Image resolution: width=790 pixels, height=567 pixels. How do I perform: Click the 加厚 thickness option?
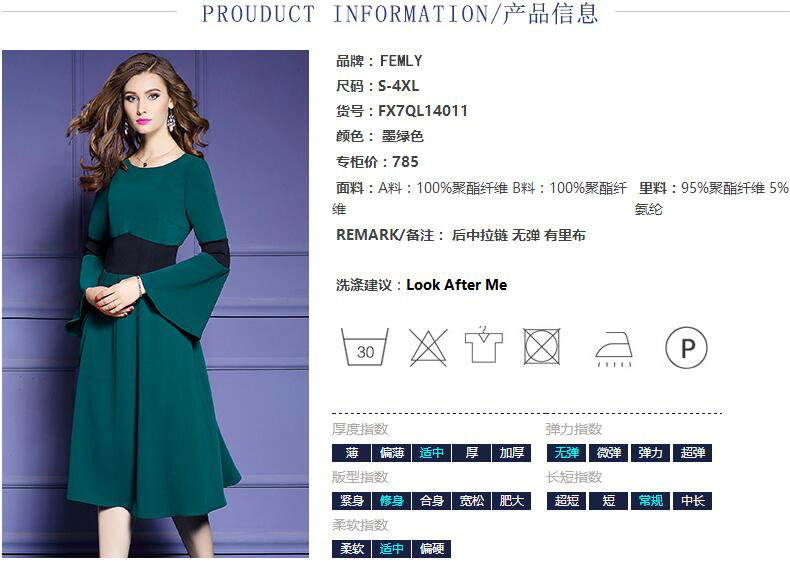(511, 453)
